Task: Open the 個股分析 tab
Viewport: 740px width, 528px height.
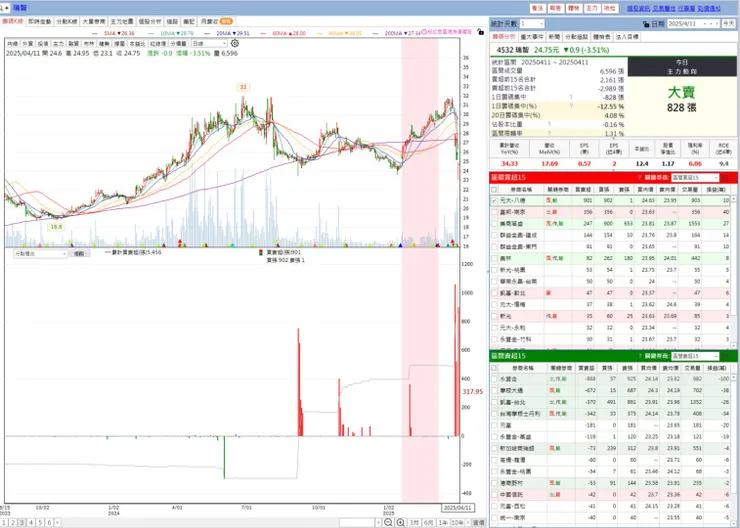Action: [150, 22]
